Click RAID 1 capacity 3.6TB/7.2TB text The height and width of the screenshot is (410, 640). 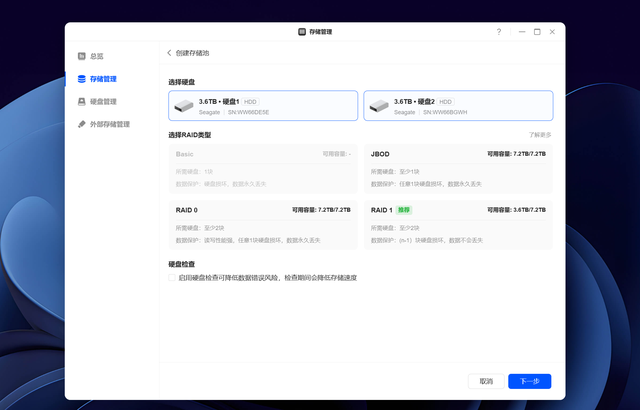click(x=516, y=210)
